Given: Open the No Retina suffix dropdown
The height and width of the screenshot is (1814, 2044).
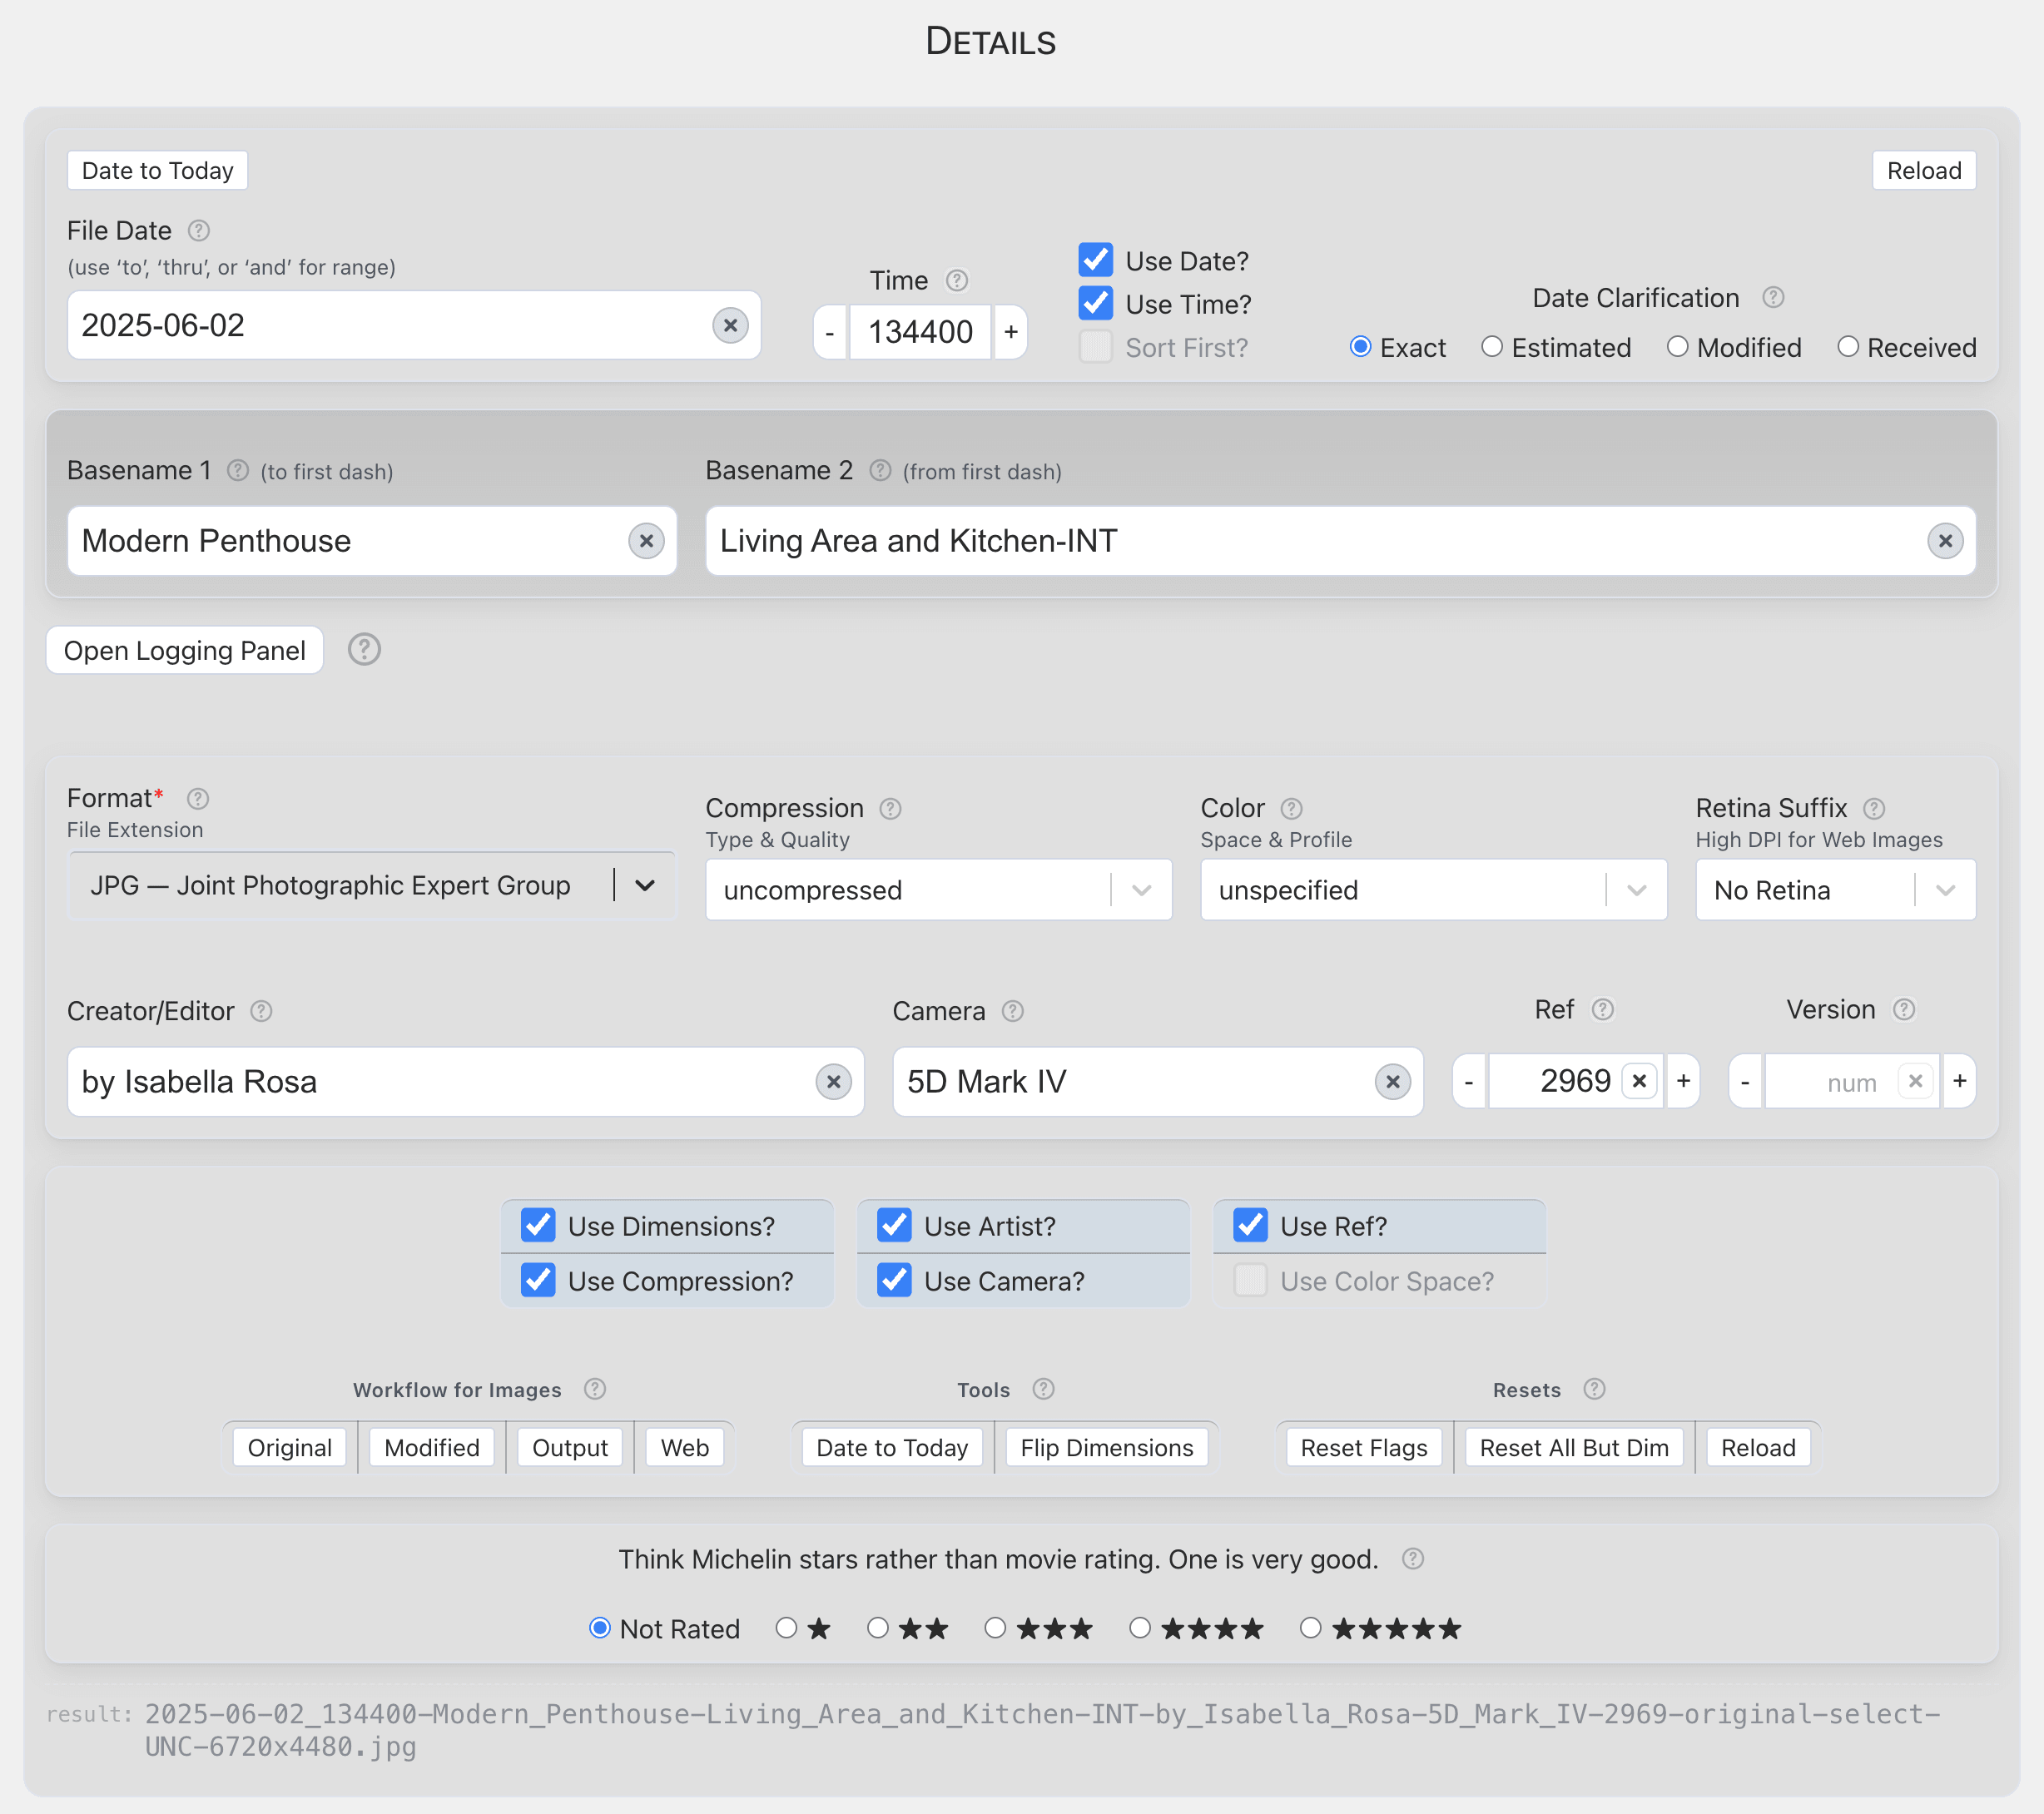Looking at the screenshot, I should [x=1944, y=890].
